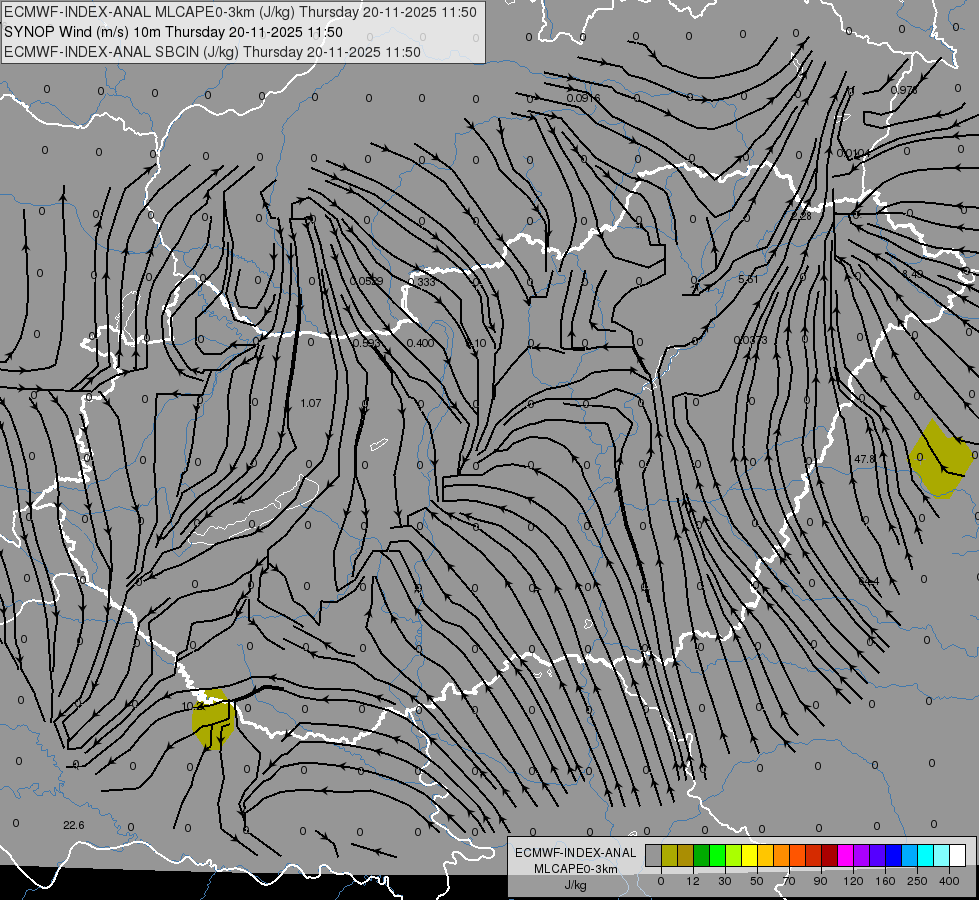Click the MLCAPE0-3km title line in header
The height and width of the screenshot is (900, 979).
tap(240, 12)
